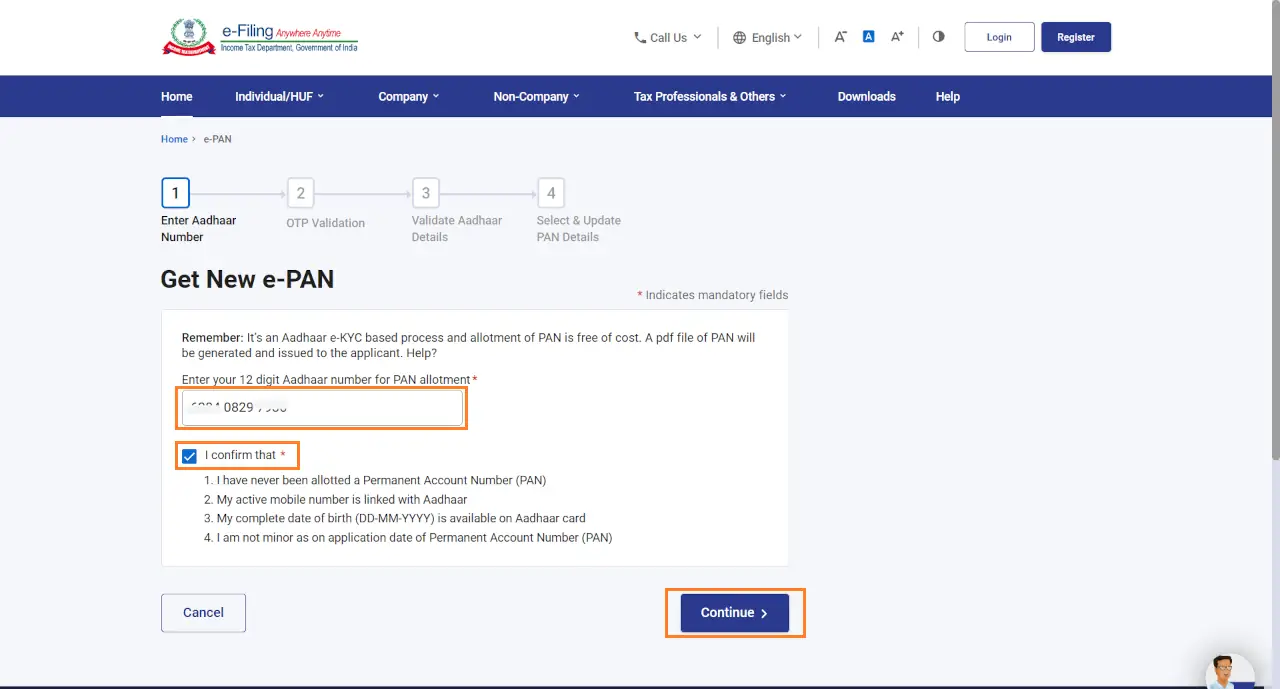Click the Login button
The height and width of the screenshot is (689, 1280).
pyautogui.click(x=999, y=37)
